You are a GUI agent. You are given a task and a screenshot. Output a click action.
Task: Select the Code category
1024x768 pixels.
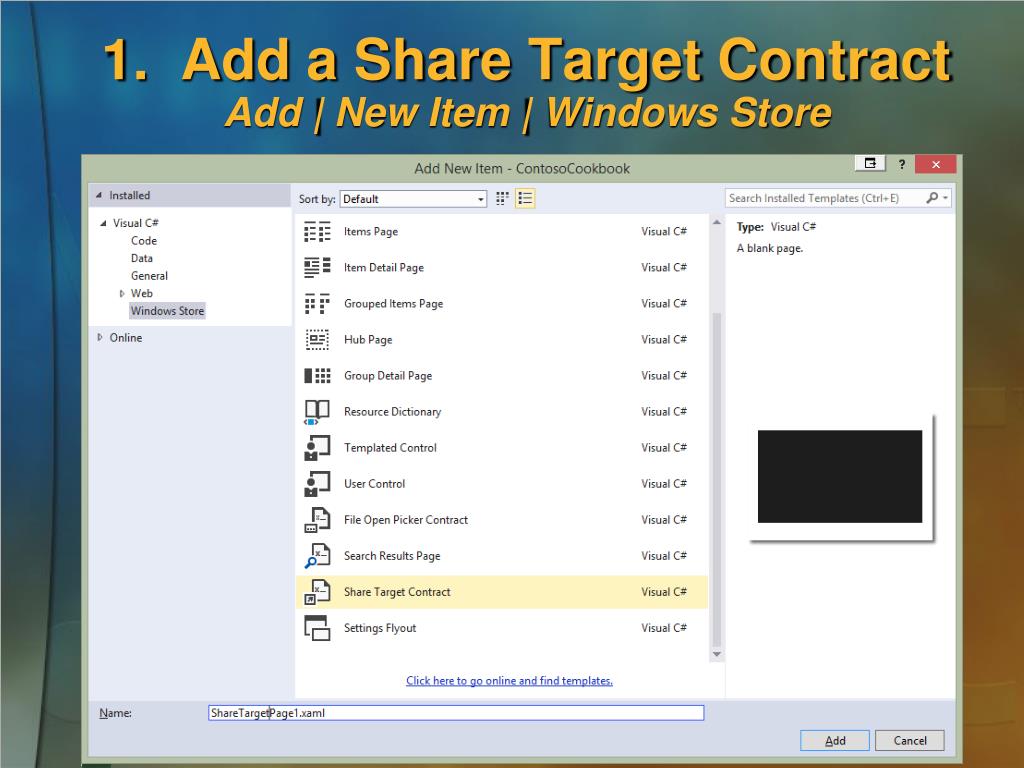[144, 241]
